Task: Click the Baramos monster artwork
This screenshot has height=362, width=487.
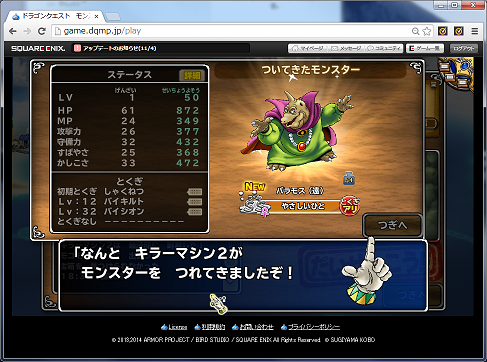Action: click(x=297, y=131)
